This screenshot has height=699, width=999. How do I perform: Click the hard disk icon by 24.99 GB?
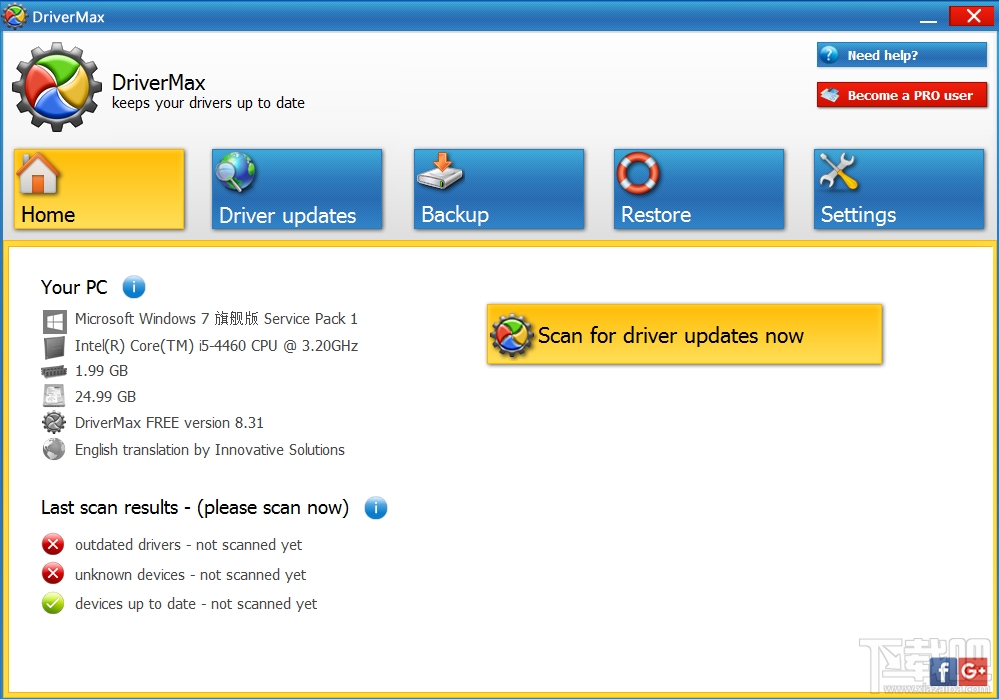pos(54,396)
